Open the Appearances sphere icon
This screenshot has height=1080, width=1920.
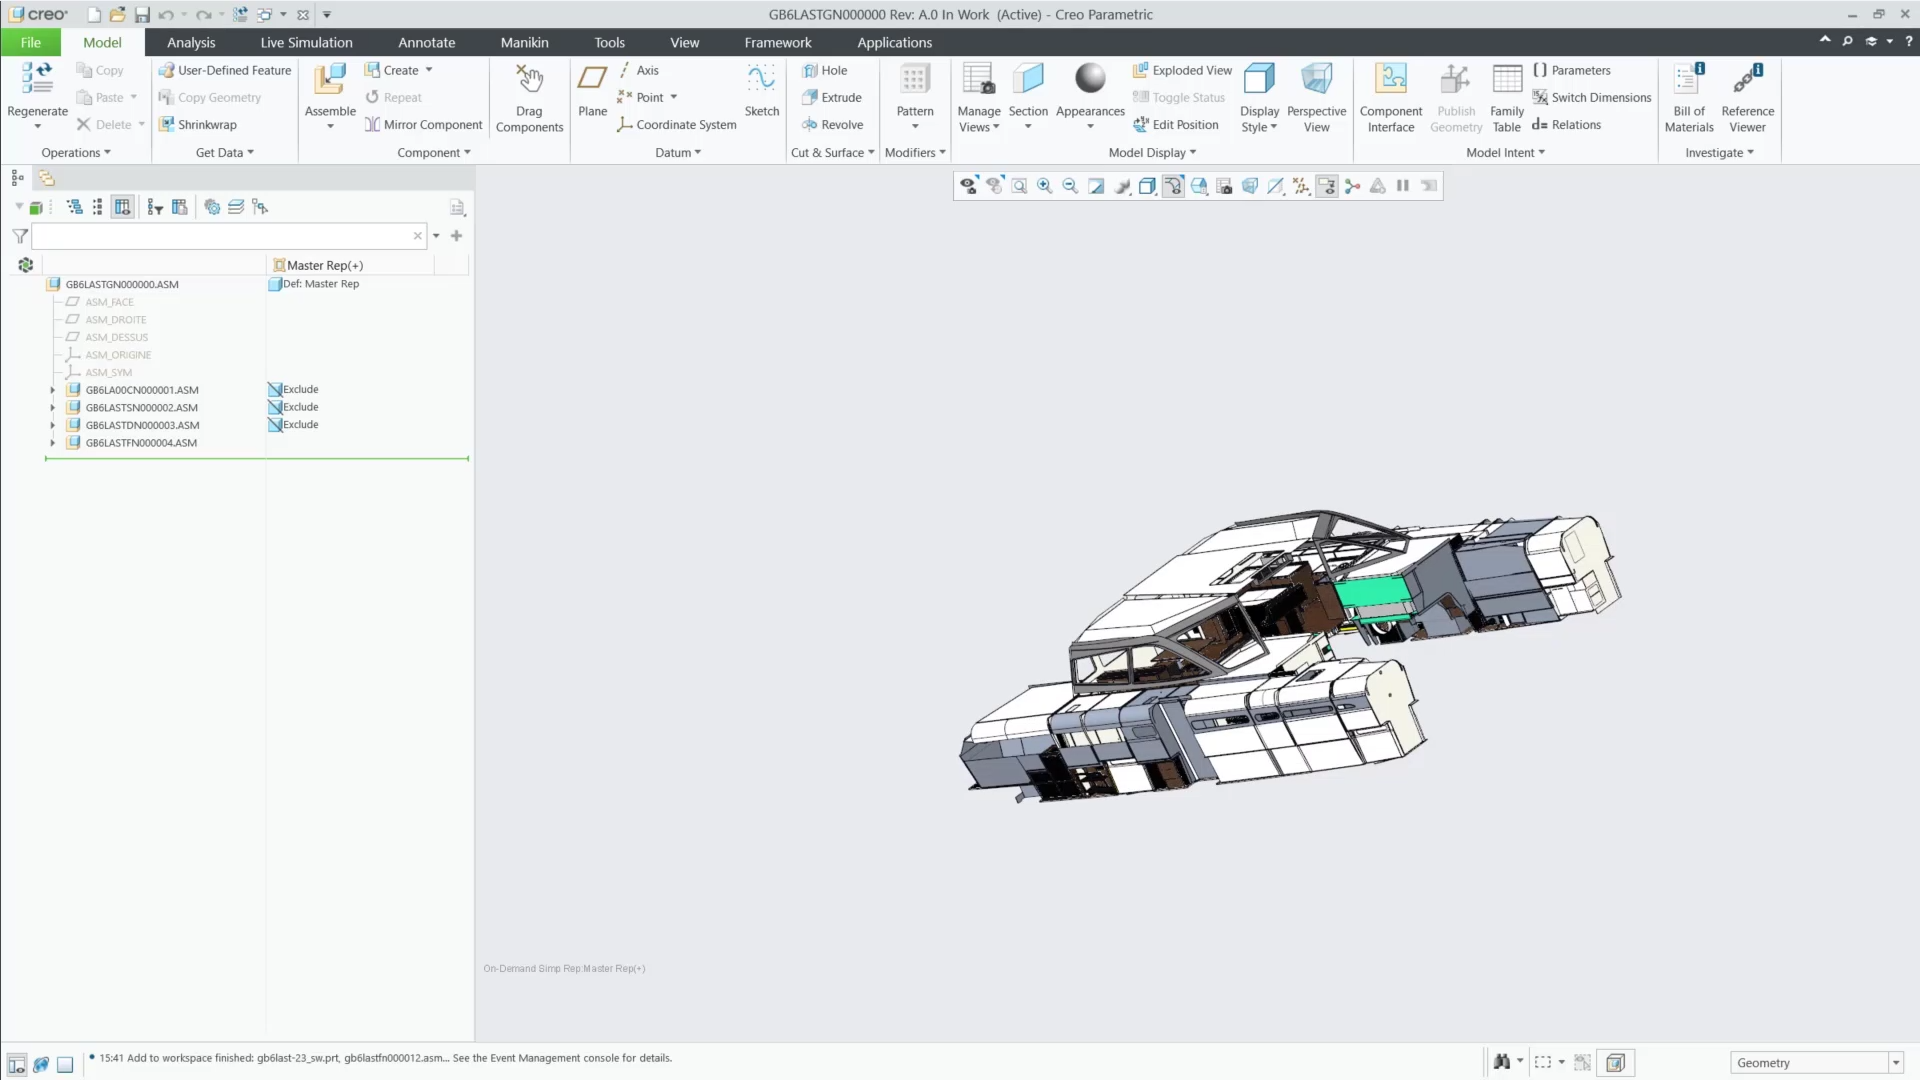click(1090, 78)
